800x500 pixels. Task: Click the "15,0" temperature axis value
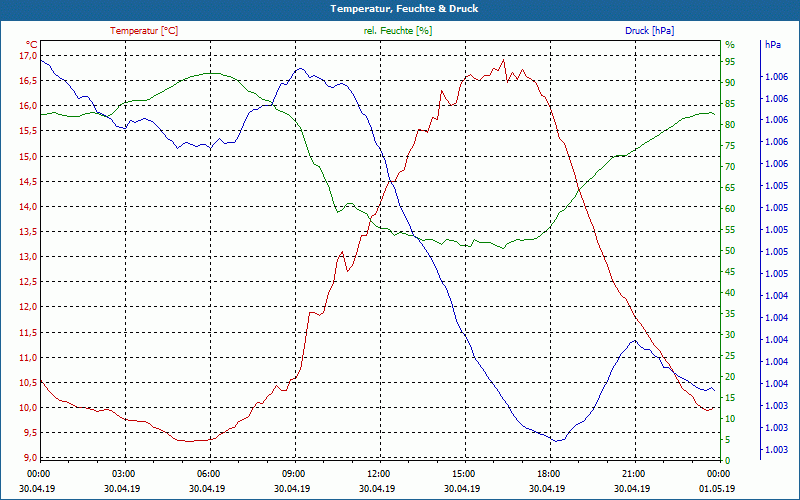29,156
